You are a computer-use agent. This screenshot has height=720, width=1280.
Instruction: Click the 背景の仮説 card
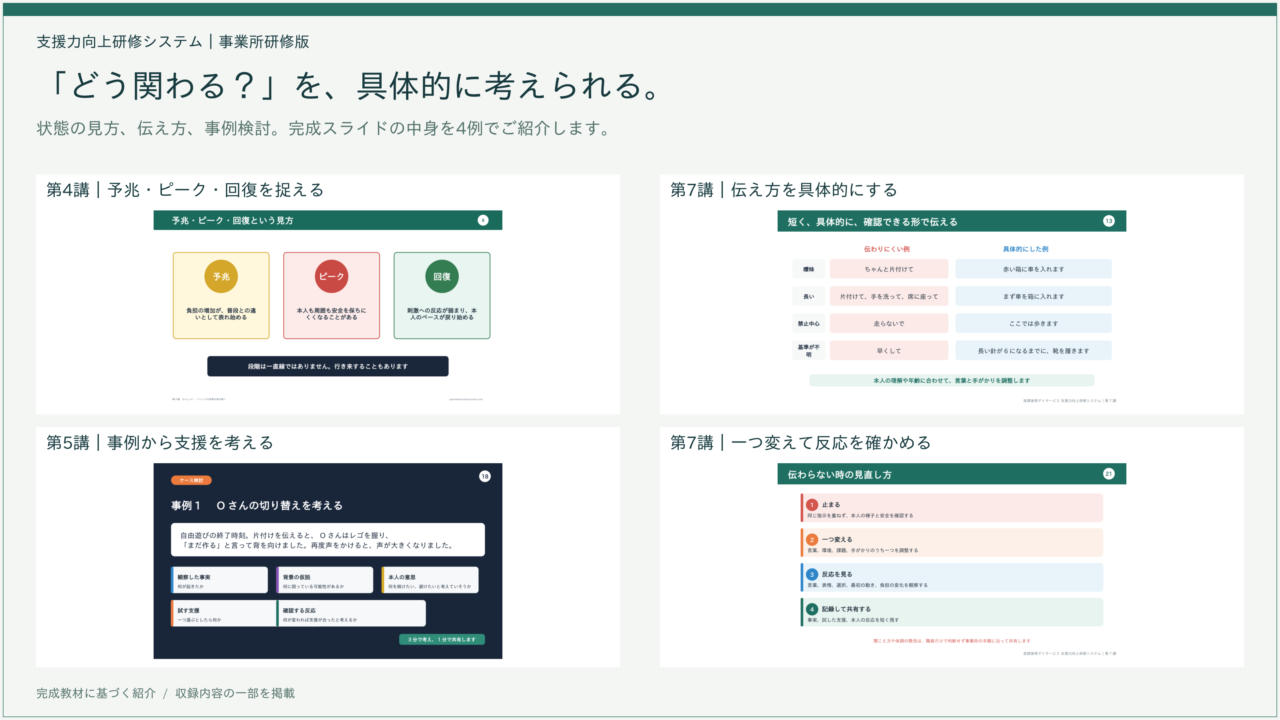(x=326, y=581)
